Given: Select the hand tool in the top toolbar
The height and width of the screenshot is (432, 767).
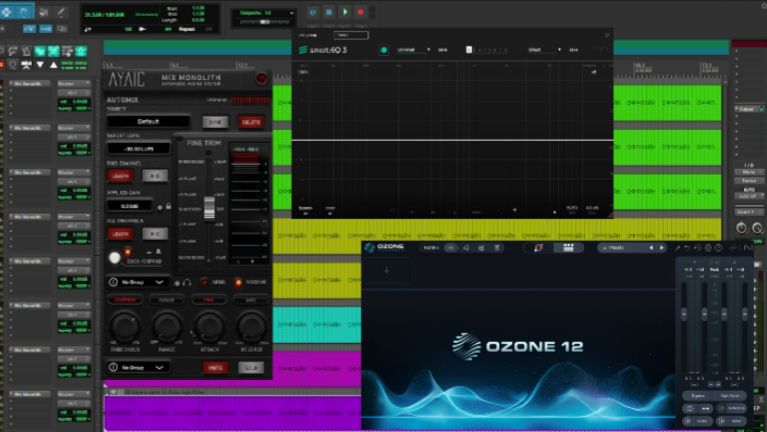Looking at the screenshot, I should 24,12.
